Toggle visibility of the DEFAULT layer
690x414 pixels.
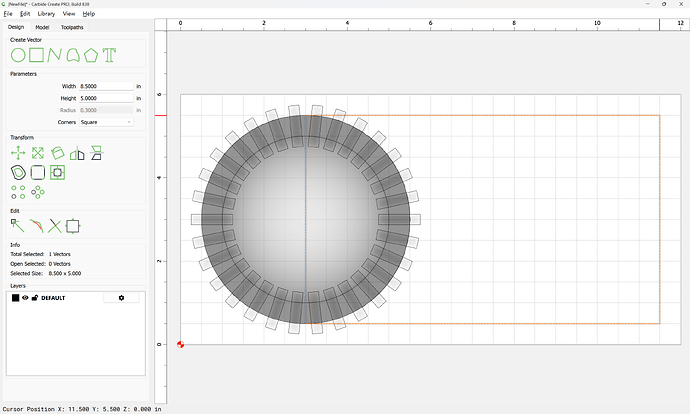click(x=26, y=298)
